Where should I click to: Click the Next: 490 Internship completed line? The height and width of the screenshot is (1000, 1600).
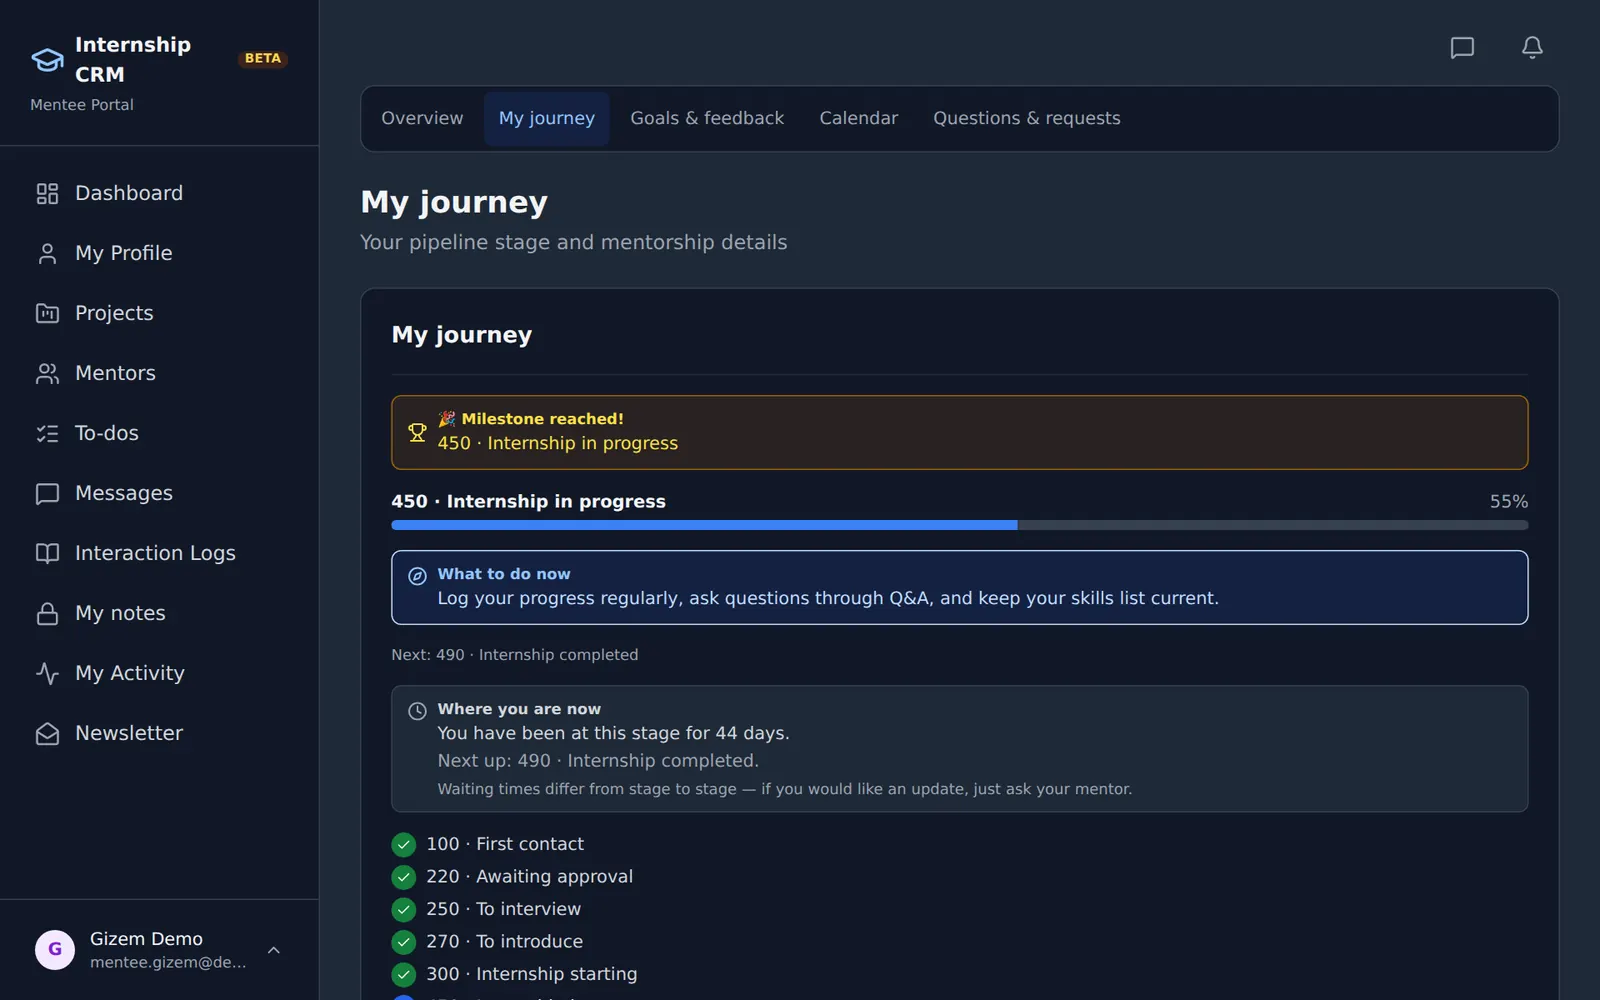click(x=514, y=655)
